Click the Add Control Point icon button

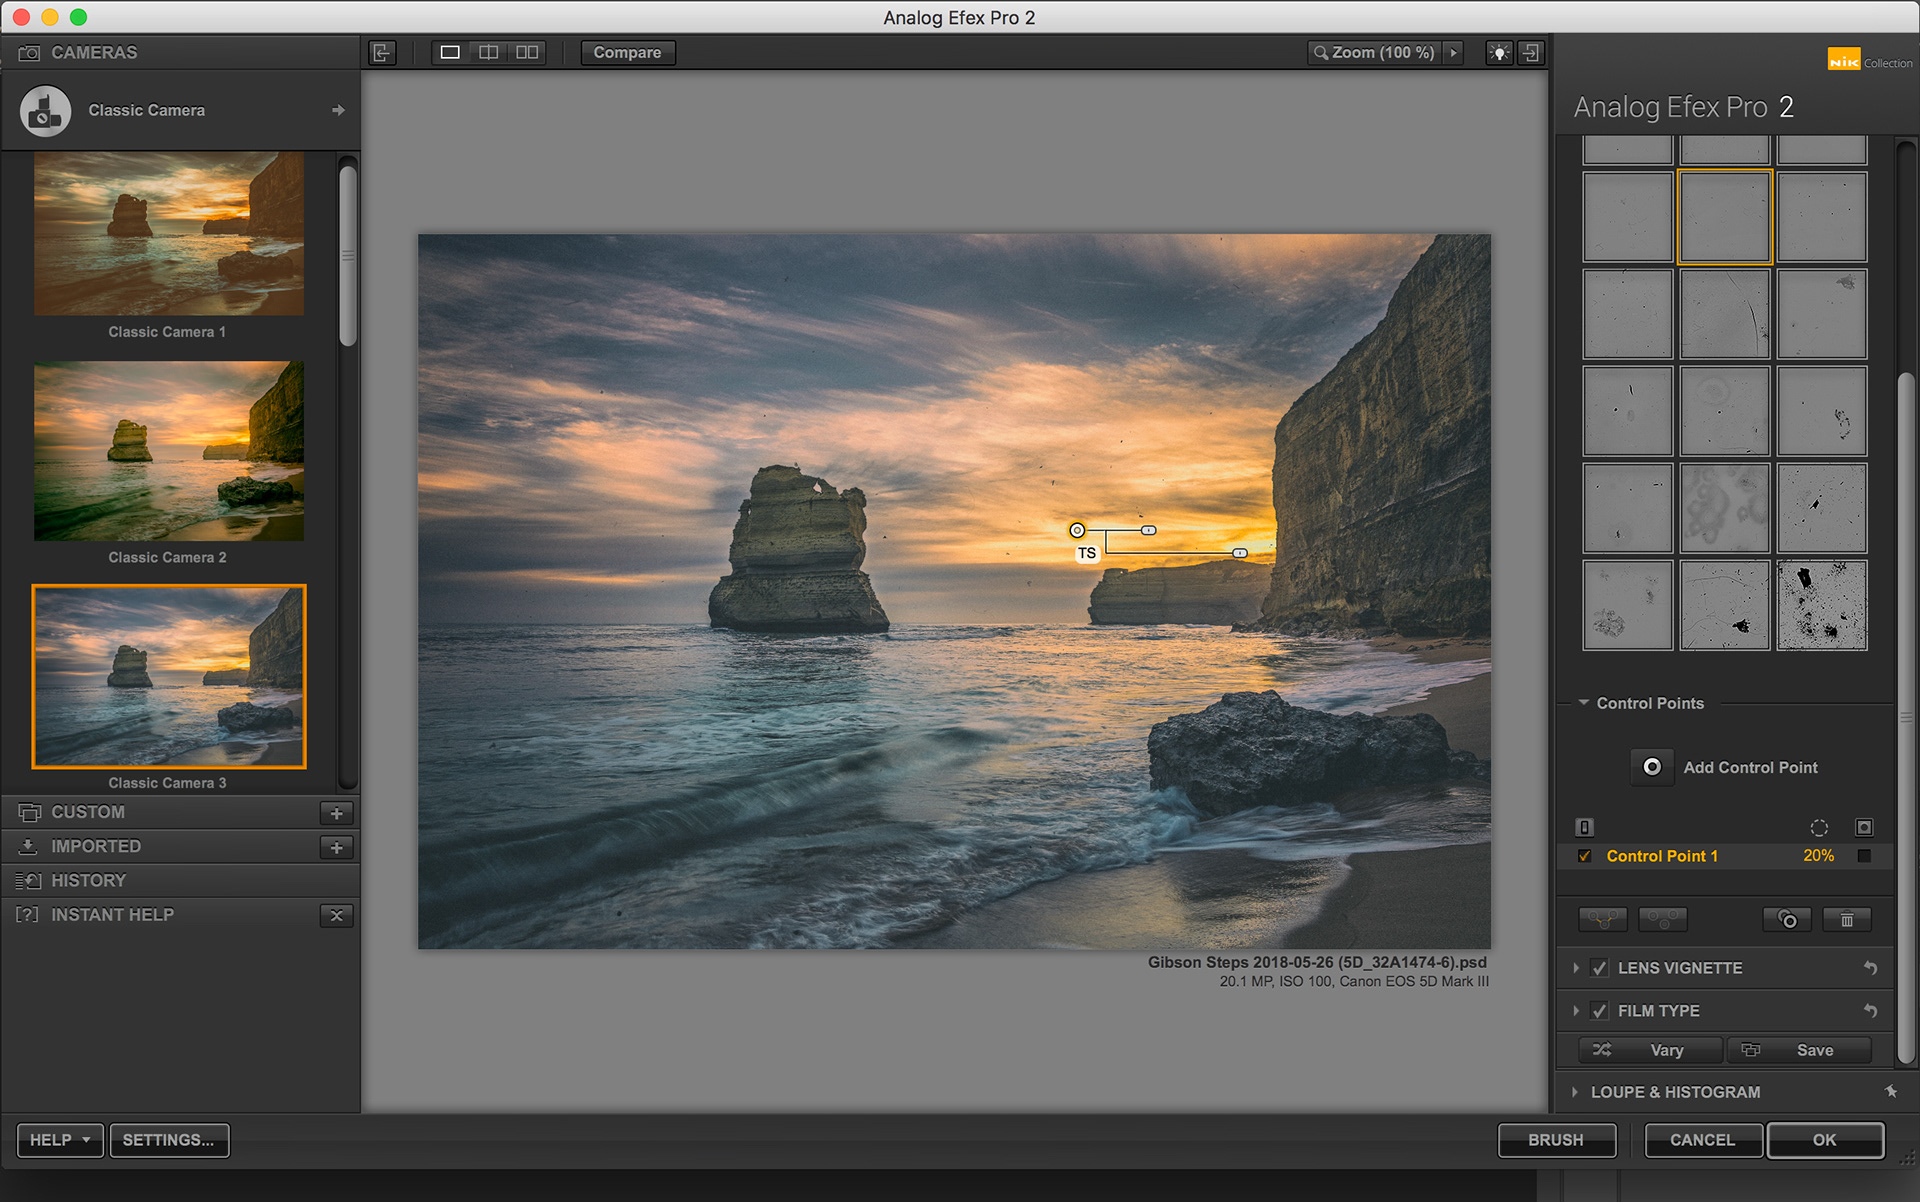tap(1652, 767)
